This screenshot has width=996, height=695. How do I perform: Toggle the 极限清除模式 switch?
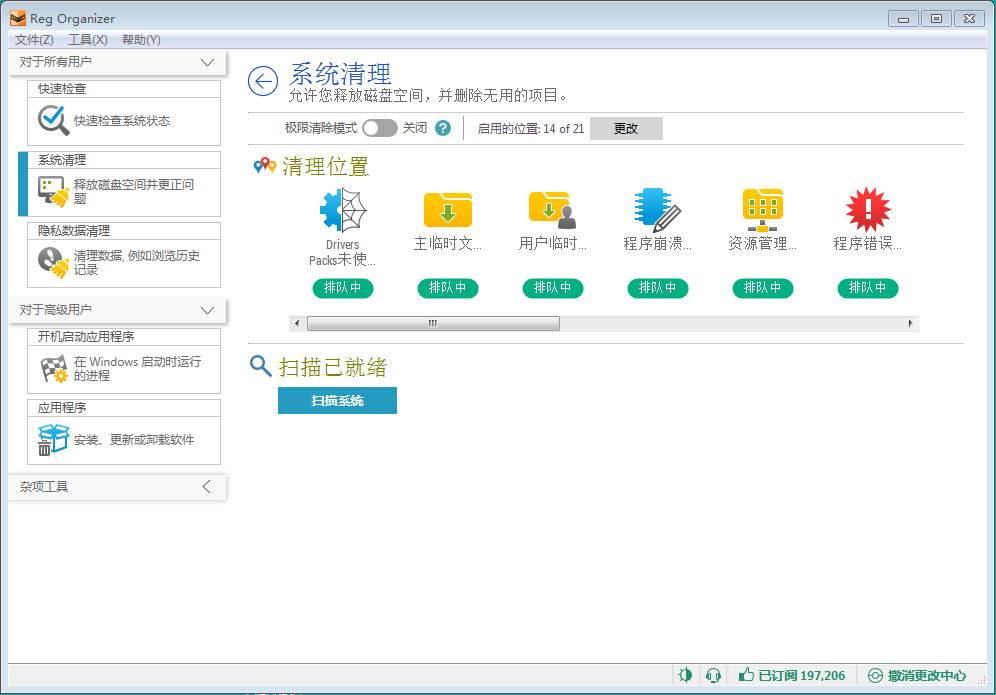[x=379, y=128]
